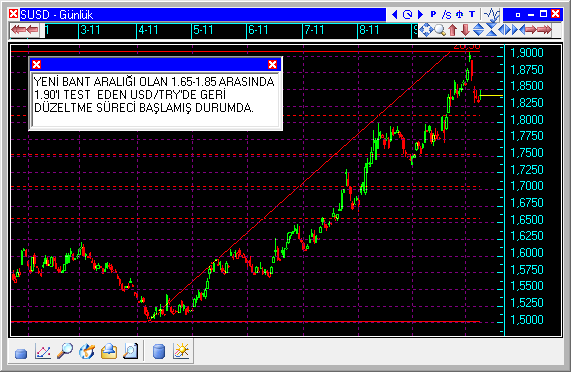The image size is (571, 372).
Task: Select the 5-11 date marker
Action: (203, 30)
